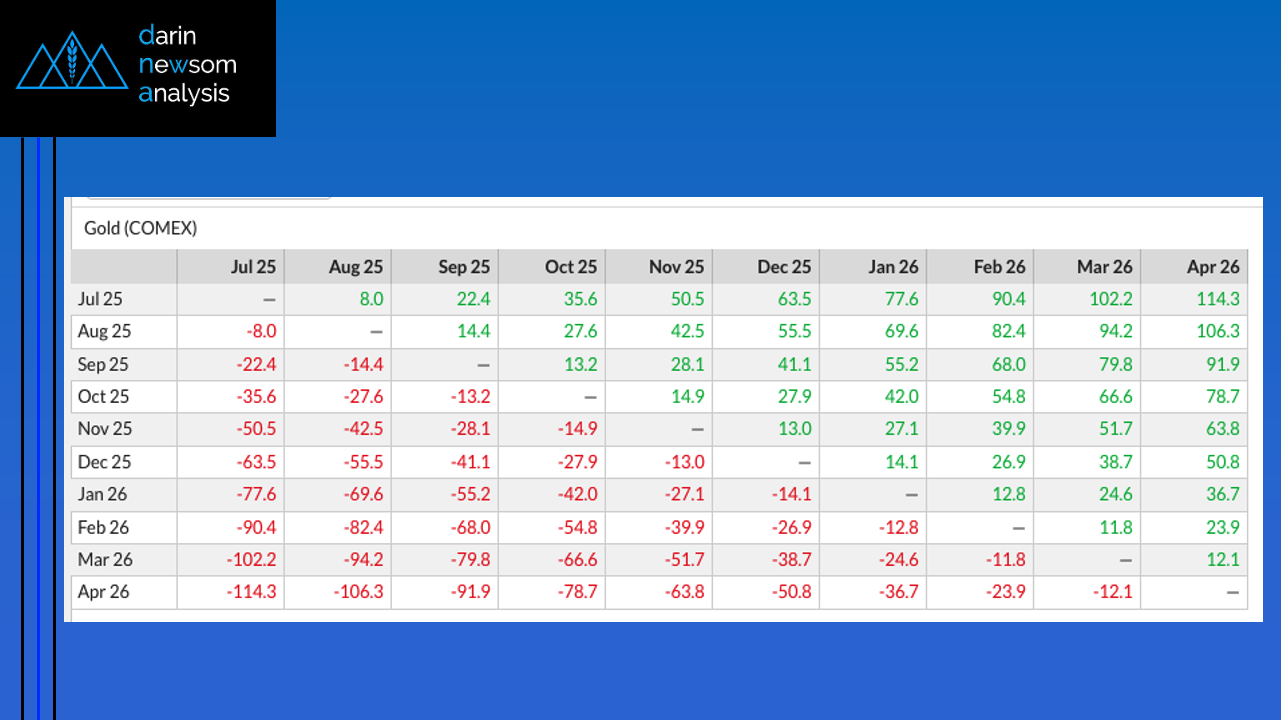The width and height of the screenshot is (1281, 720).
Task: Select the Apr 26 row label
Action: (104, 592)
